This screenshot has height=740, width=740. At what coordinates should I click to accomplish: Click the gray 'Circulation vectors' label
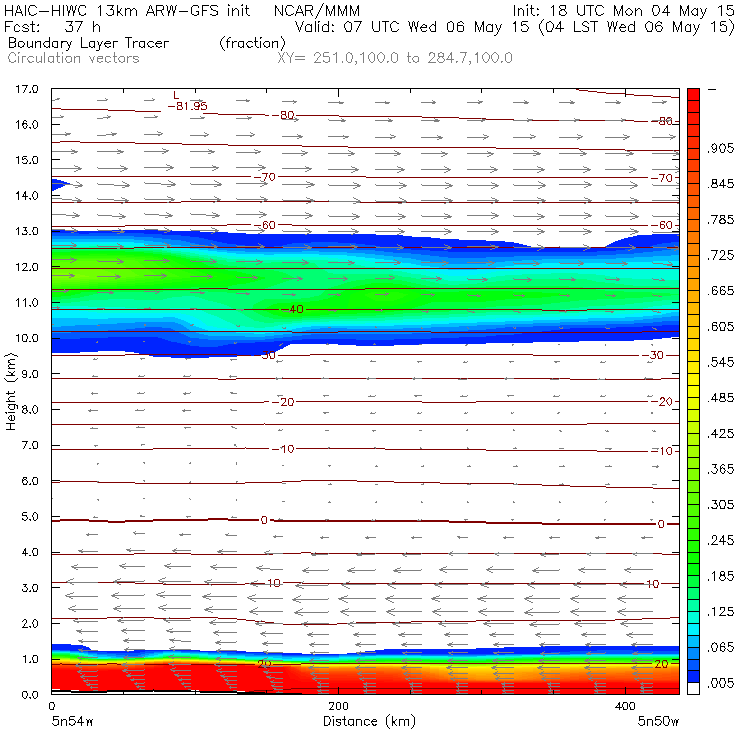pyautogui.click(x=73, y=58)
